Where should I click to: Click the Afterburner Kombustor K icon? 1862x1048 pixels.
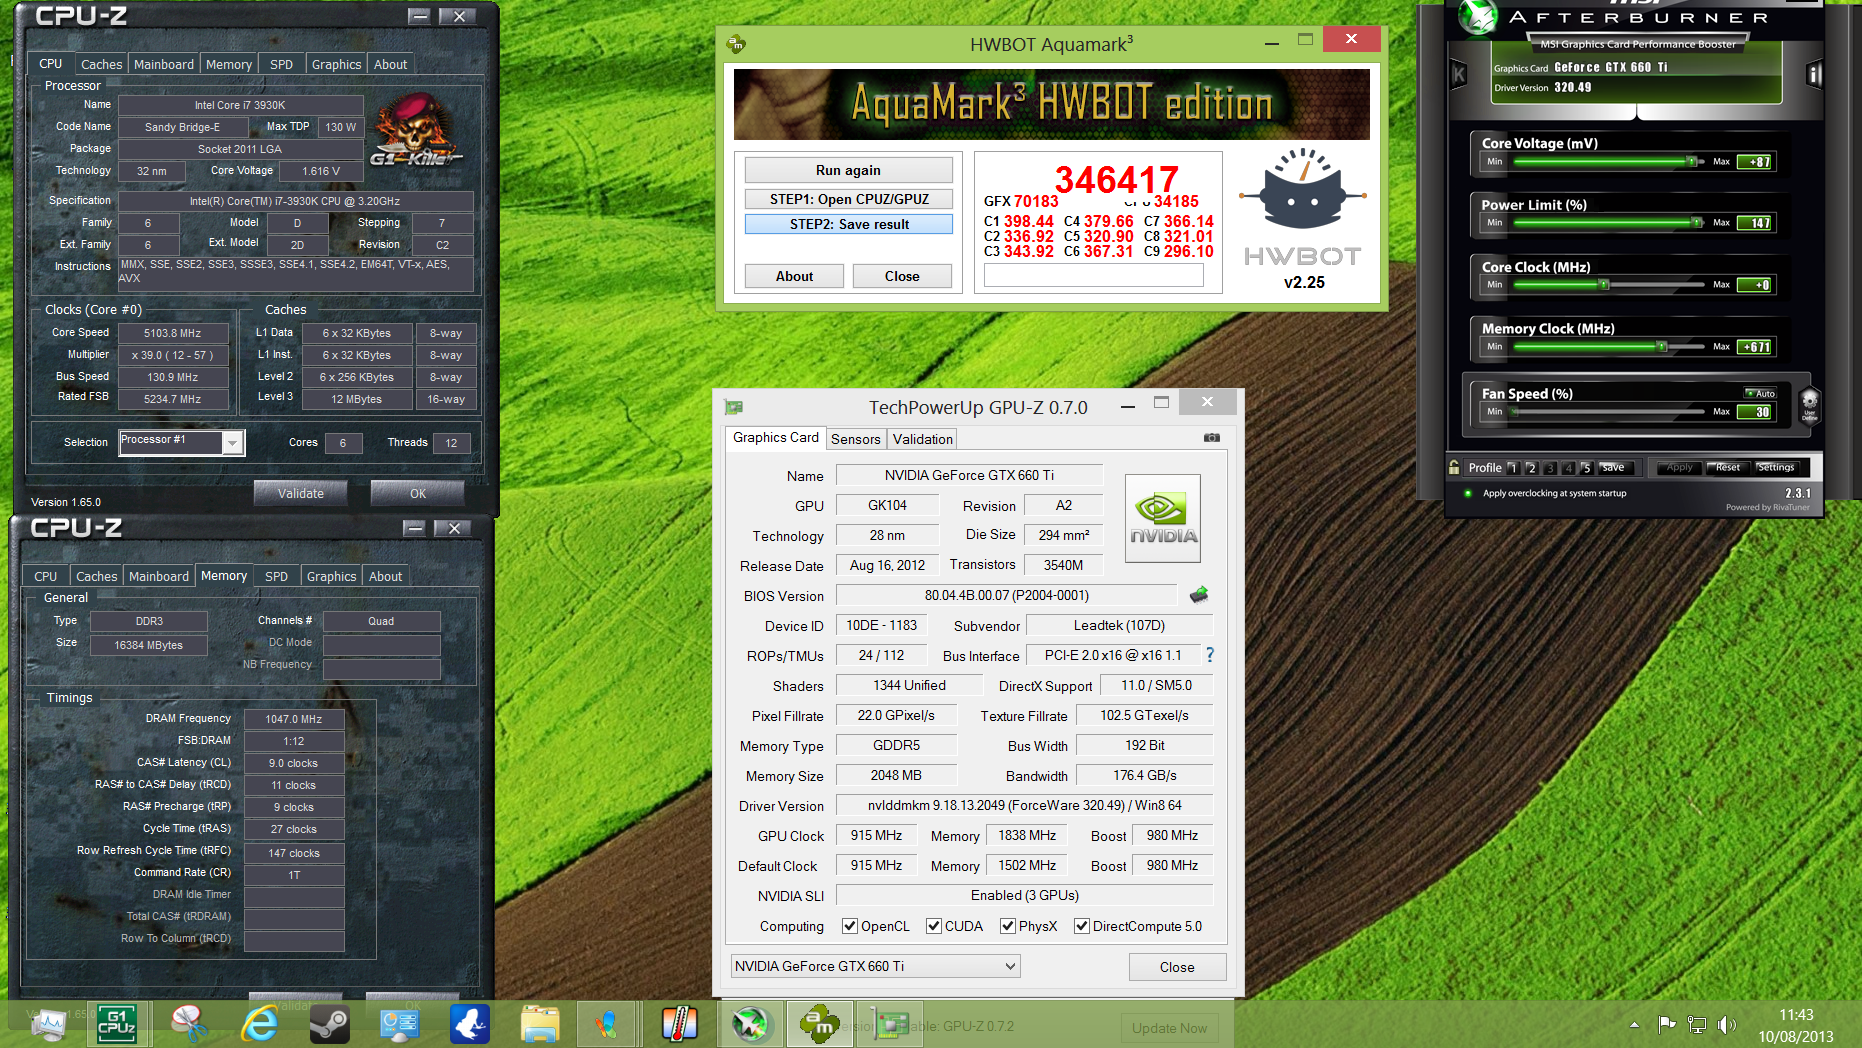click(x=1458, y=74)
